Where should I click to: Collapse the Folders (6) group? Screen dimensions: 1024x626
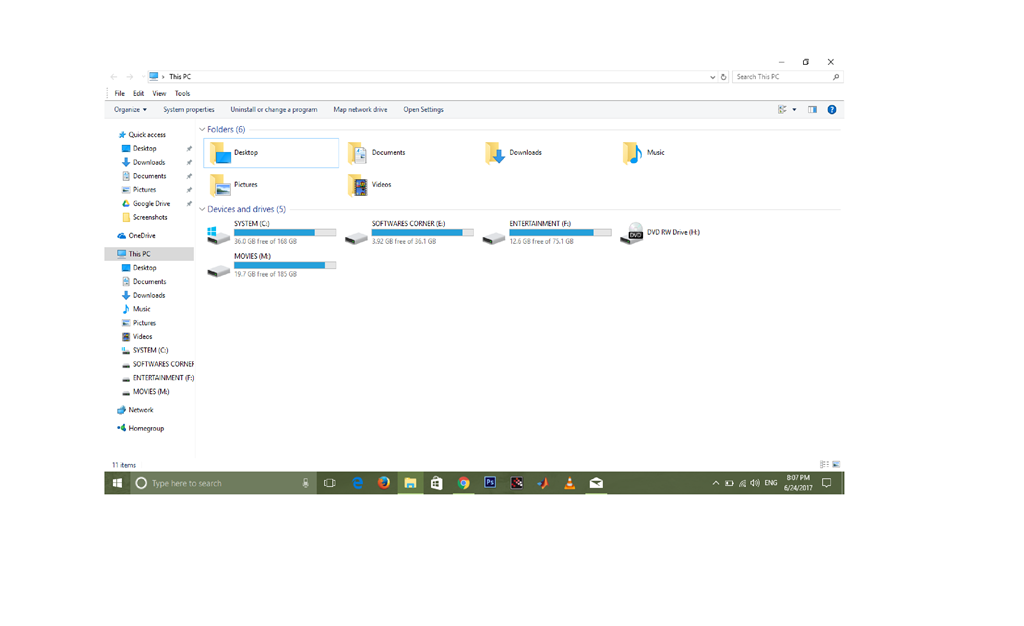pyautogui.click(x=202, y=129)
